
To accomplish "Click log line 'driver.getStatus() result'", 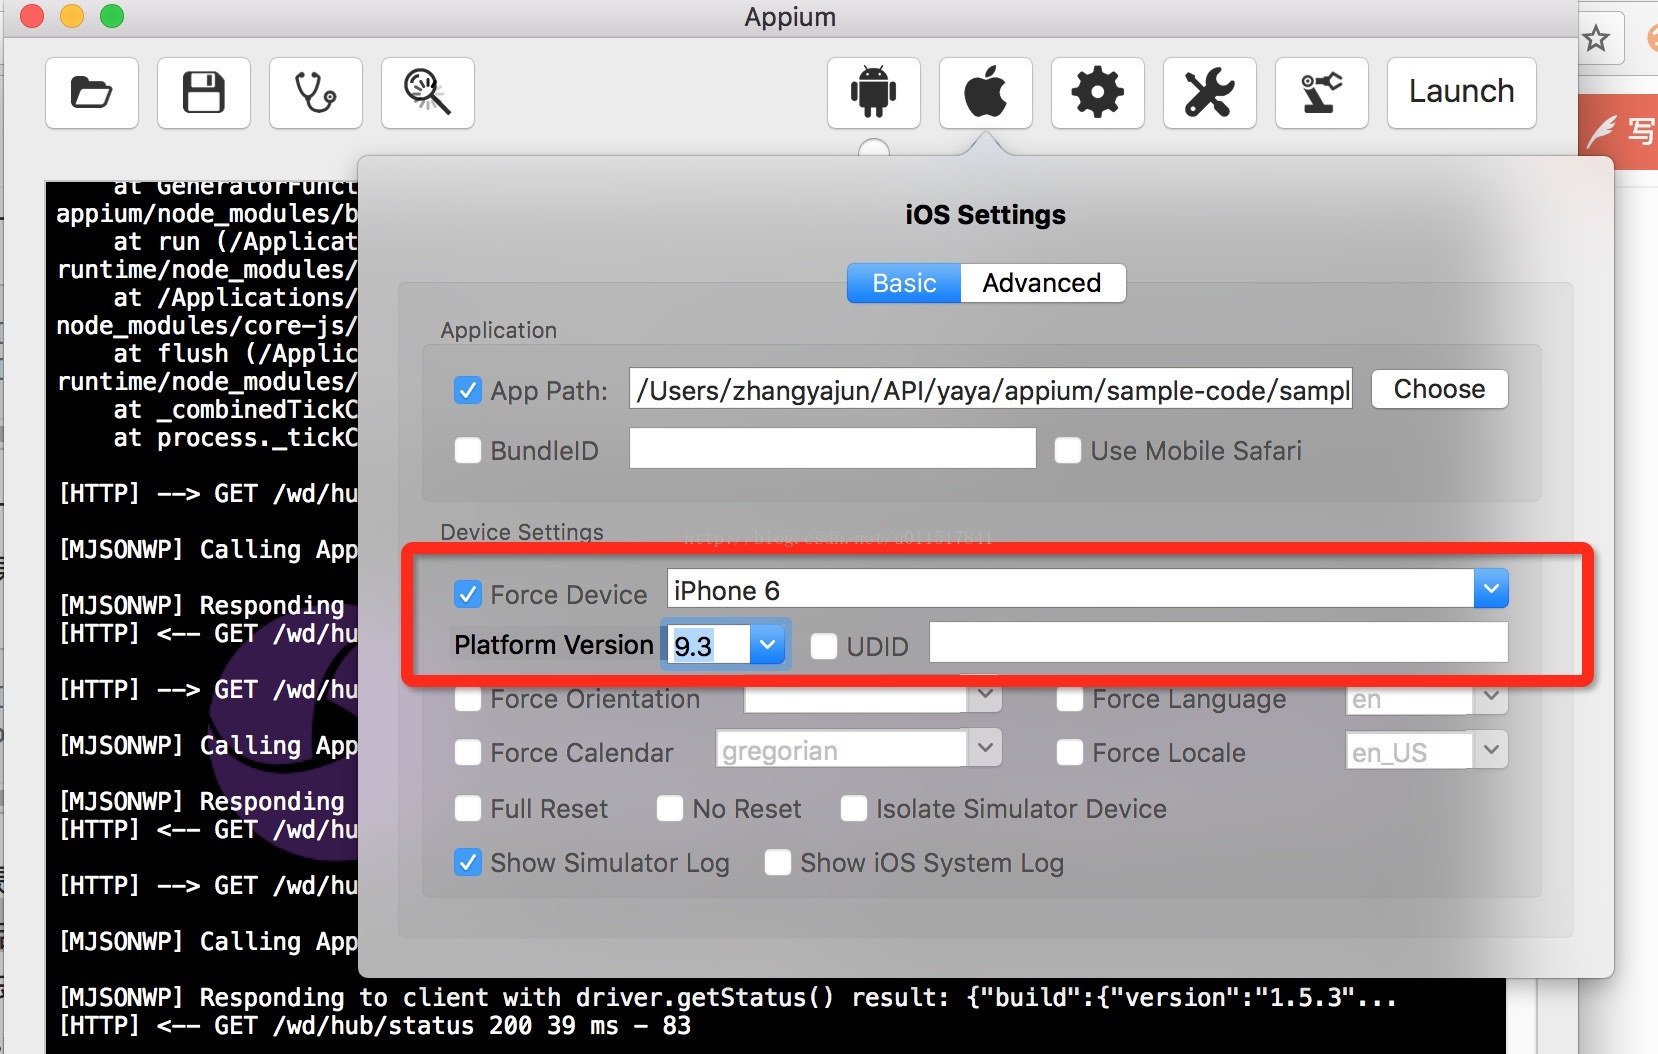I will point(728,997).
